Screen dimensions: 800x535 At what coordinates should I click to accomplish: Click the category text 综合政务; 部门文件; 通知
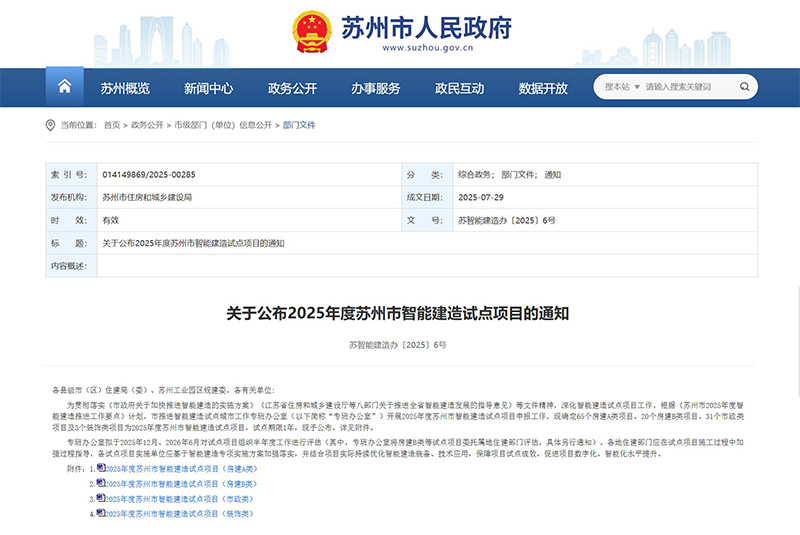509,174
